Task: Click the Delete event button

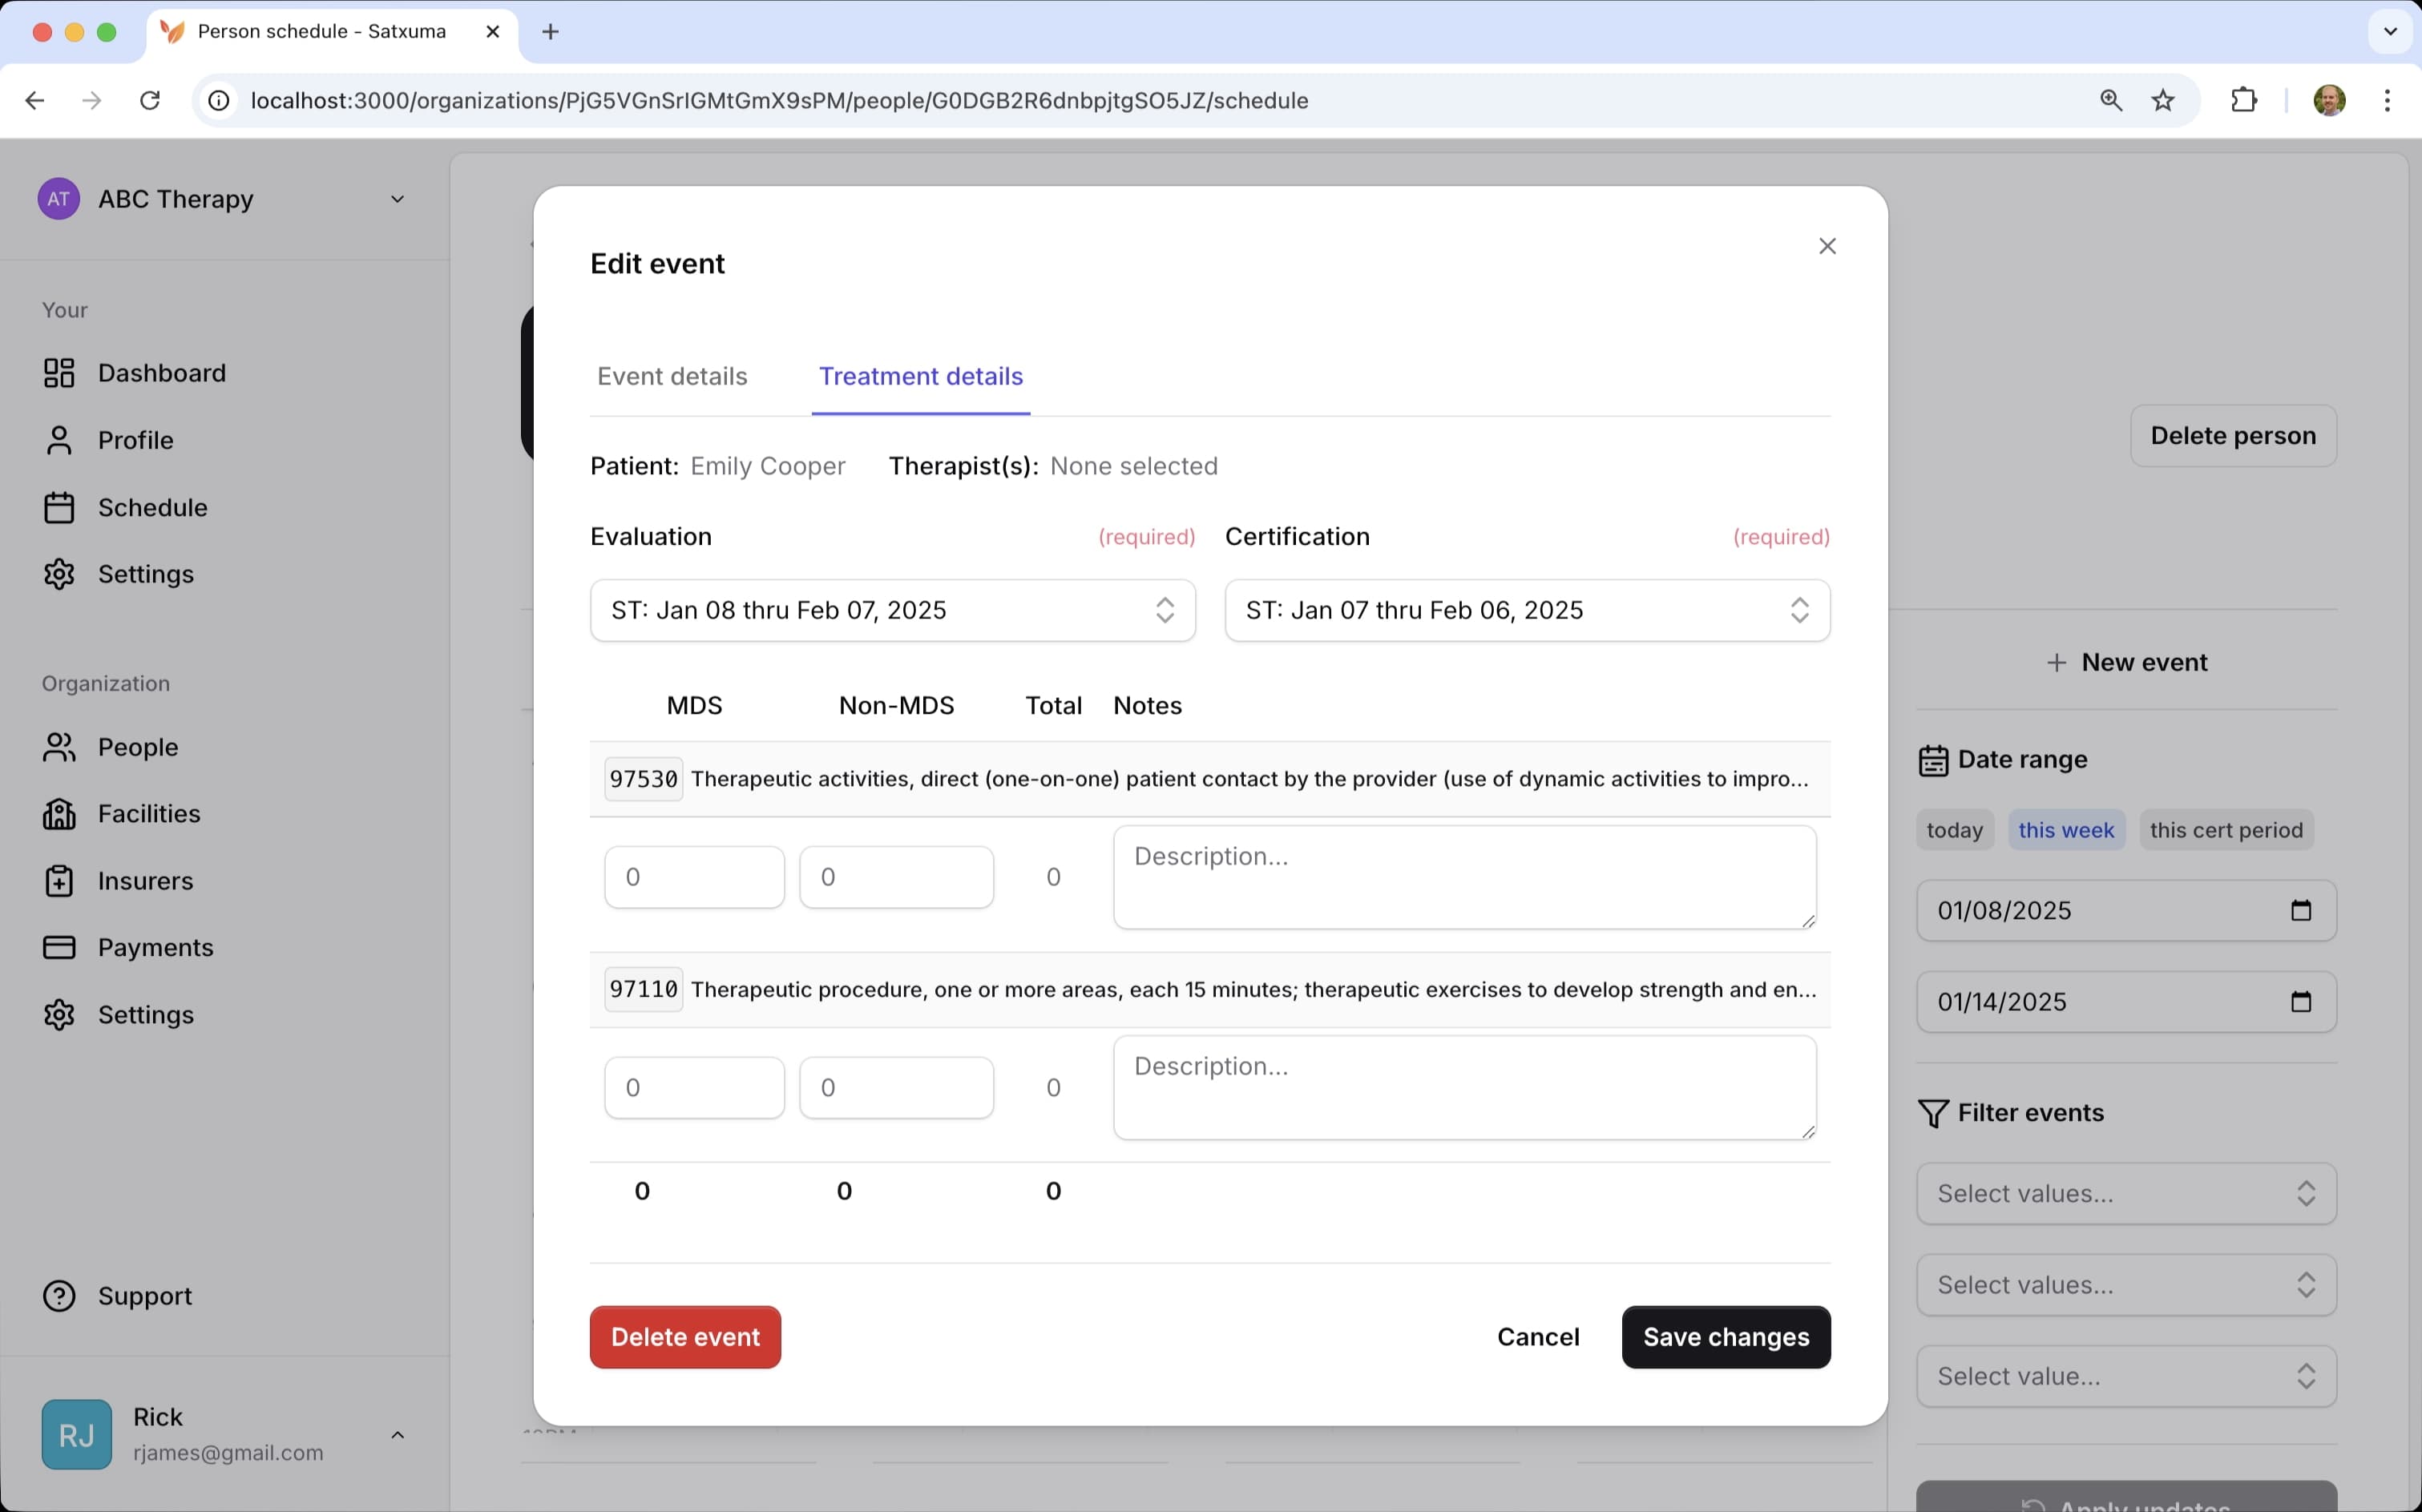Action: [685, 1336]
